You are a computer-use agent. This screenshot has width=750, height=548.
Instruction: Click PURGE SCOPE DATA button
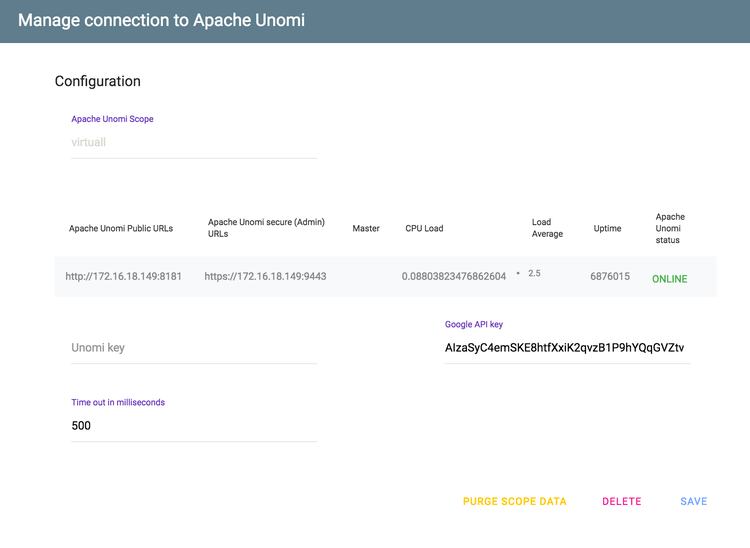(514, 501)
